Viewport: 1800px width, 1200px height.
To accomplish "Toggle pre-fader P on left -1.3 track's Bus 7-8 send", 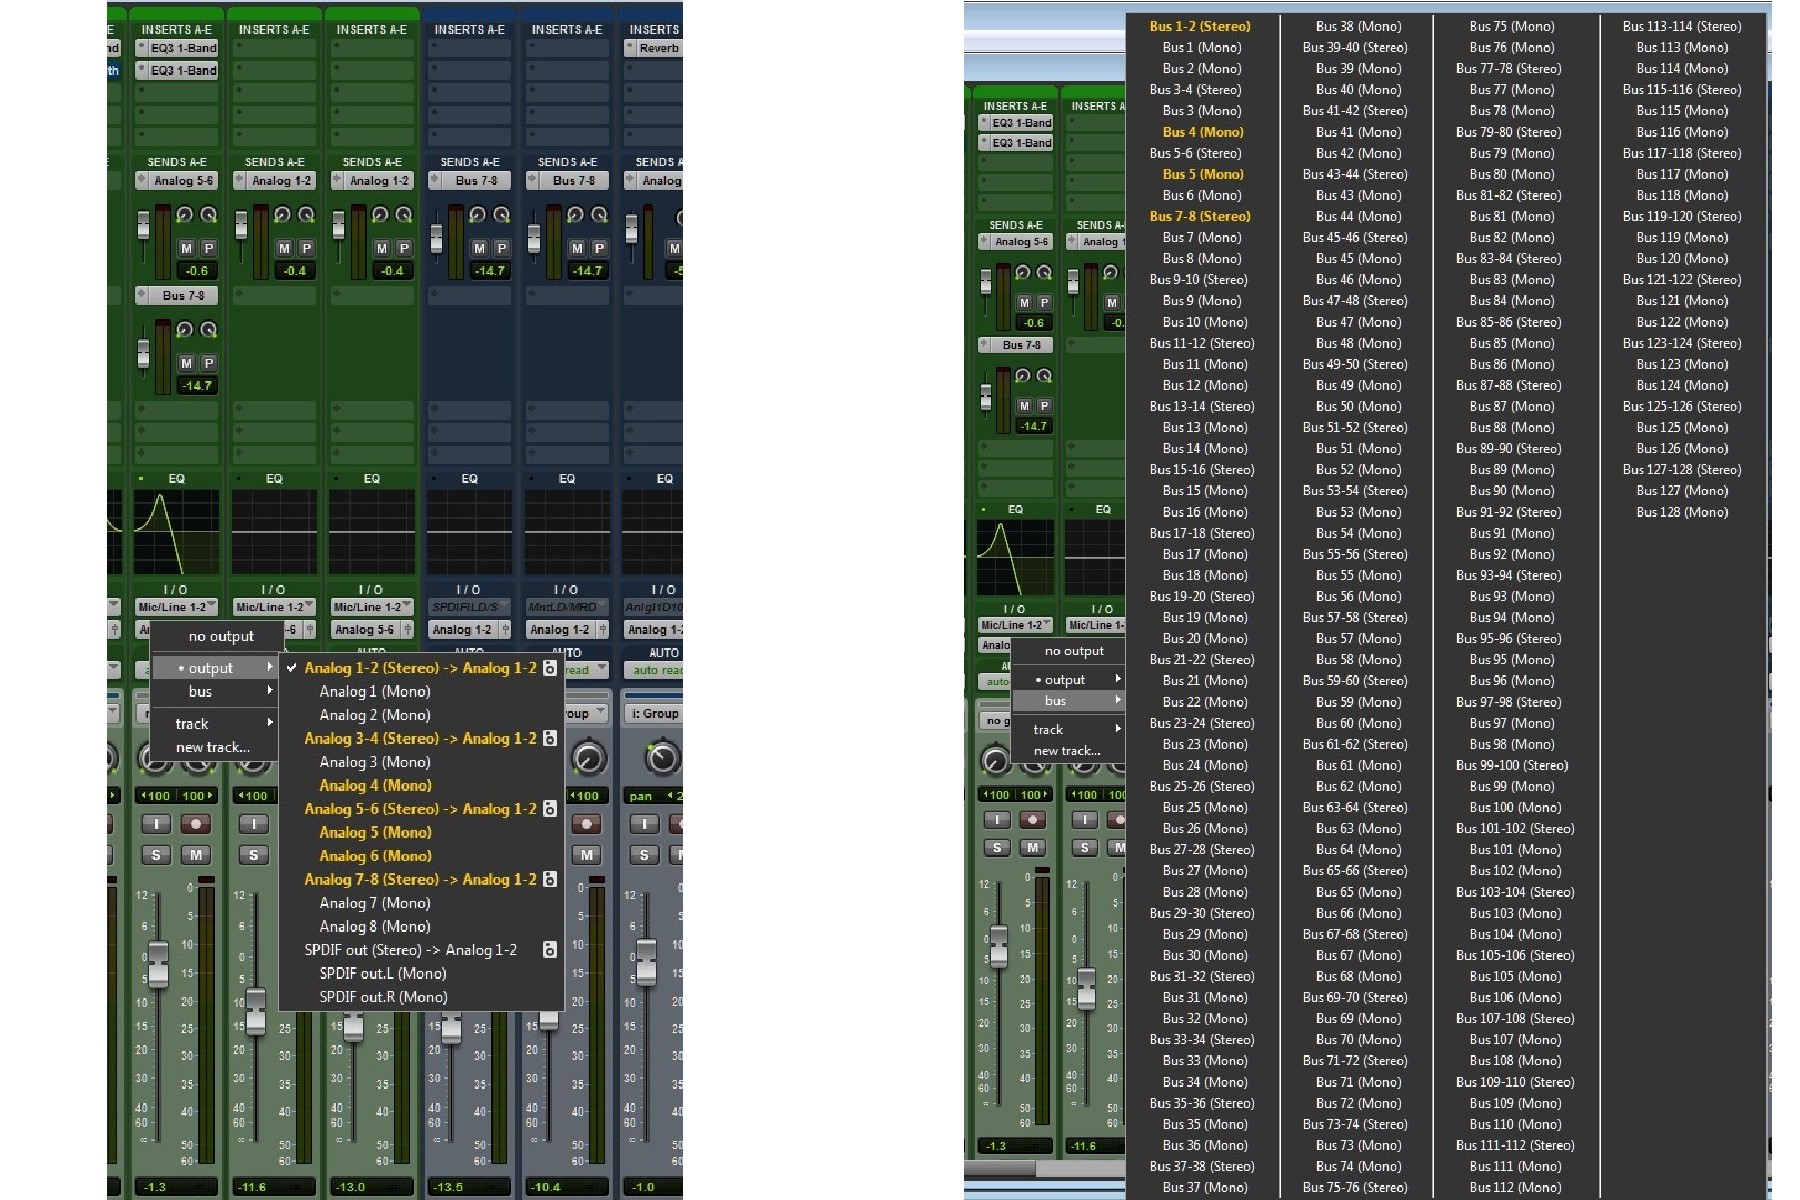I will click(x=208, y=363).
